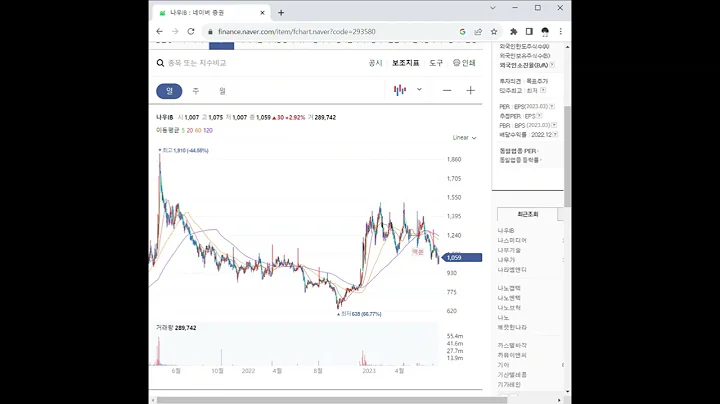Click help icon next to 추정PER EPS
Screen dimensions: 720x404
pyautogui.click(x=539, y=116)
